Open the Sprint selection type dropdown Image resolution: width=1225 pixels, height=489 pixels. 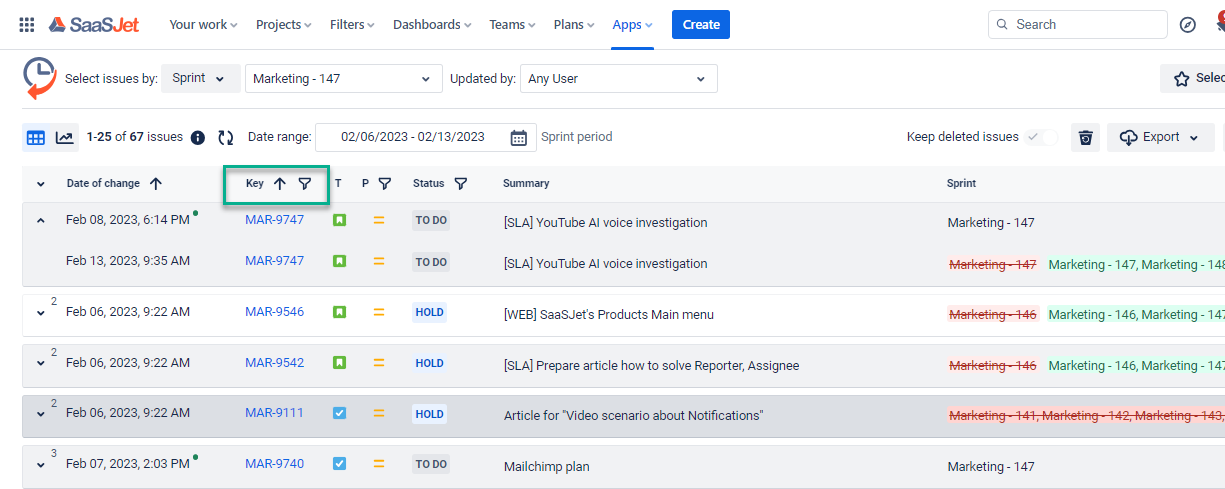click(200, 78)
